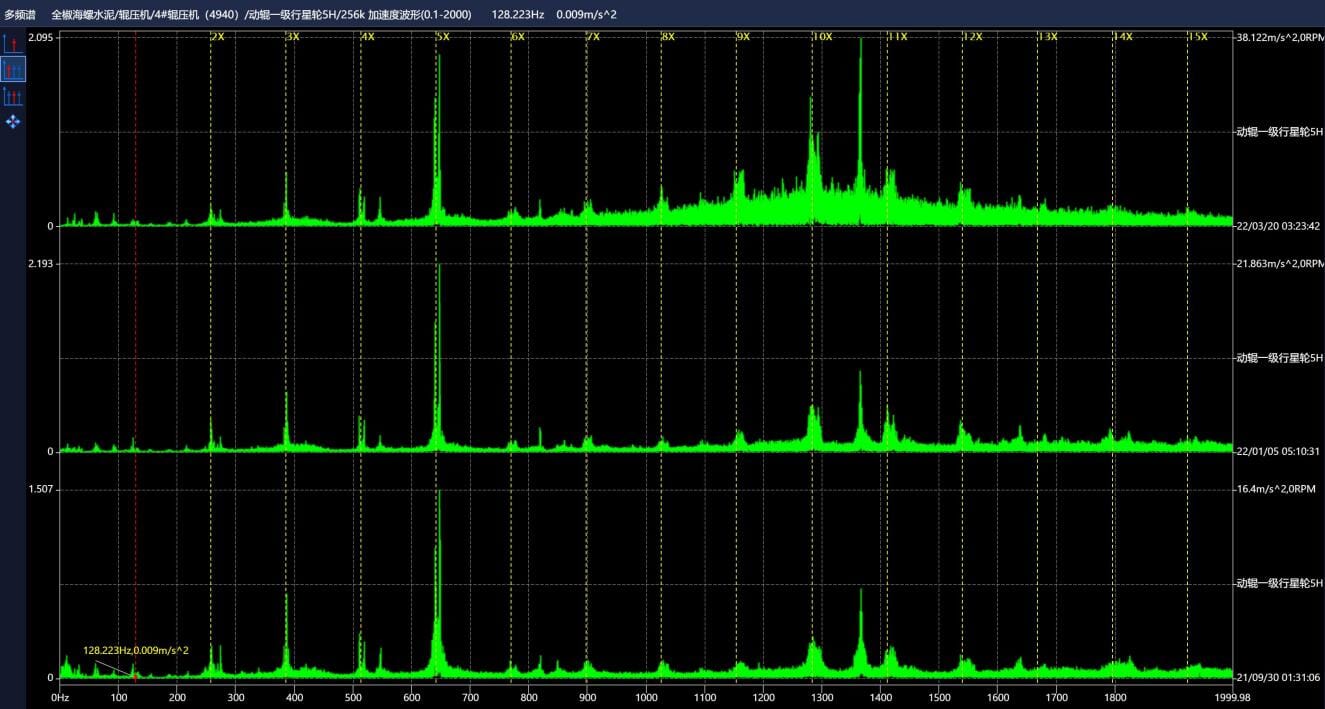The image size is (1325, 709).
Task: Click the 15X harmonic marker label
Action: pyautogui.click(x=1198, y=37)
